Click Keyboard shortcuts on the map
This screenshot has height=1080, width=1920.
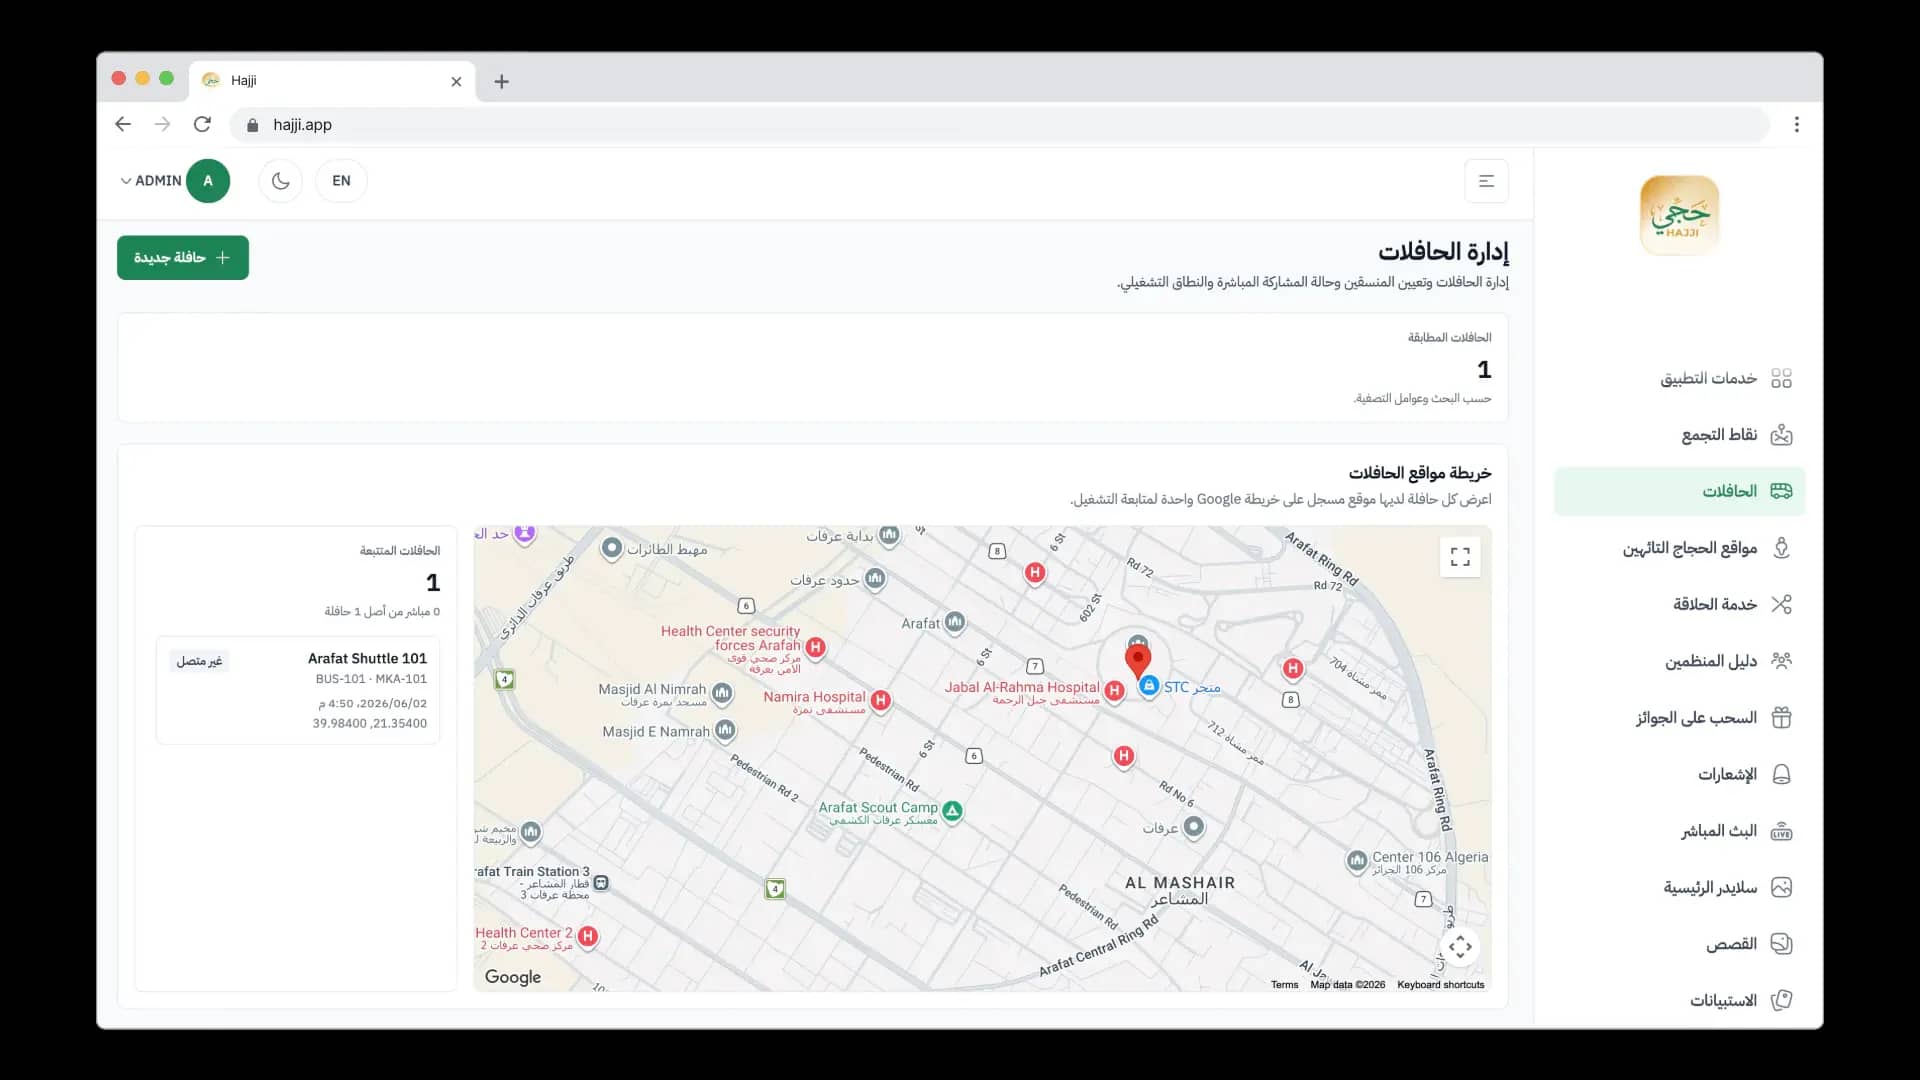pos(1441,985)
